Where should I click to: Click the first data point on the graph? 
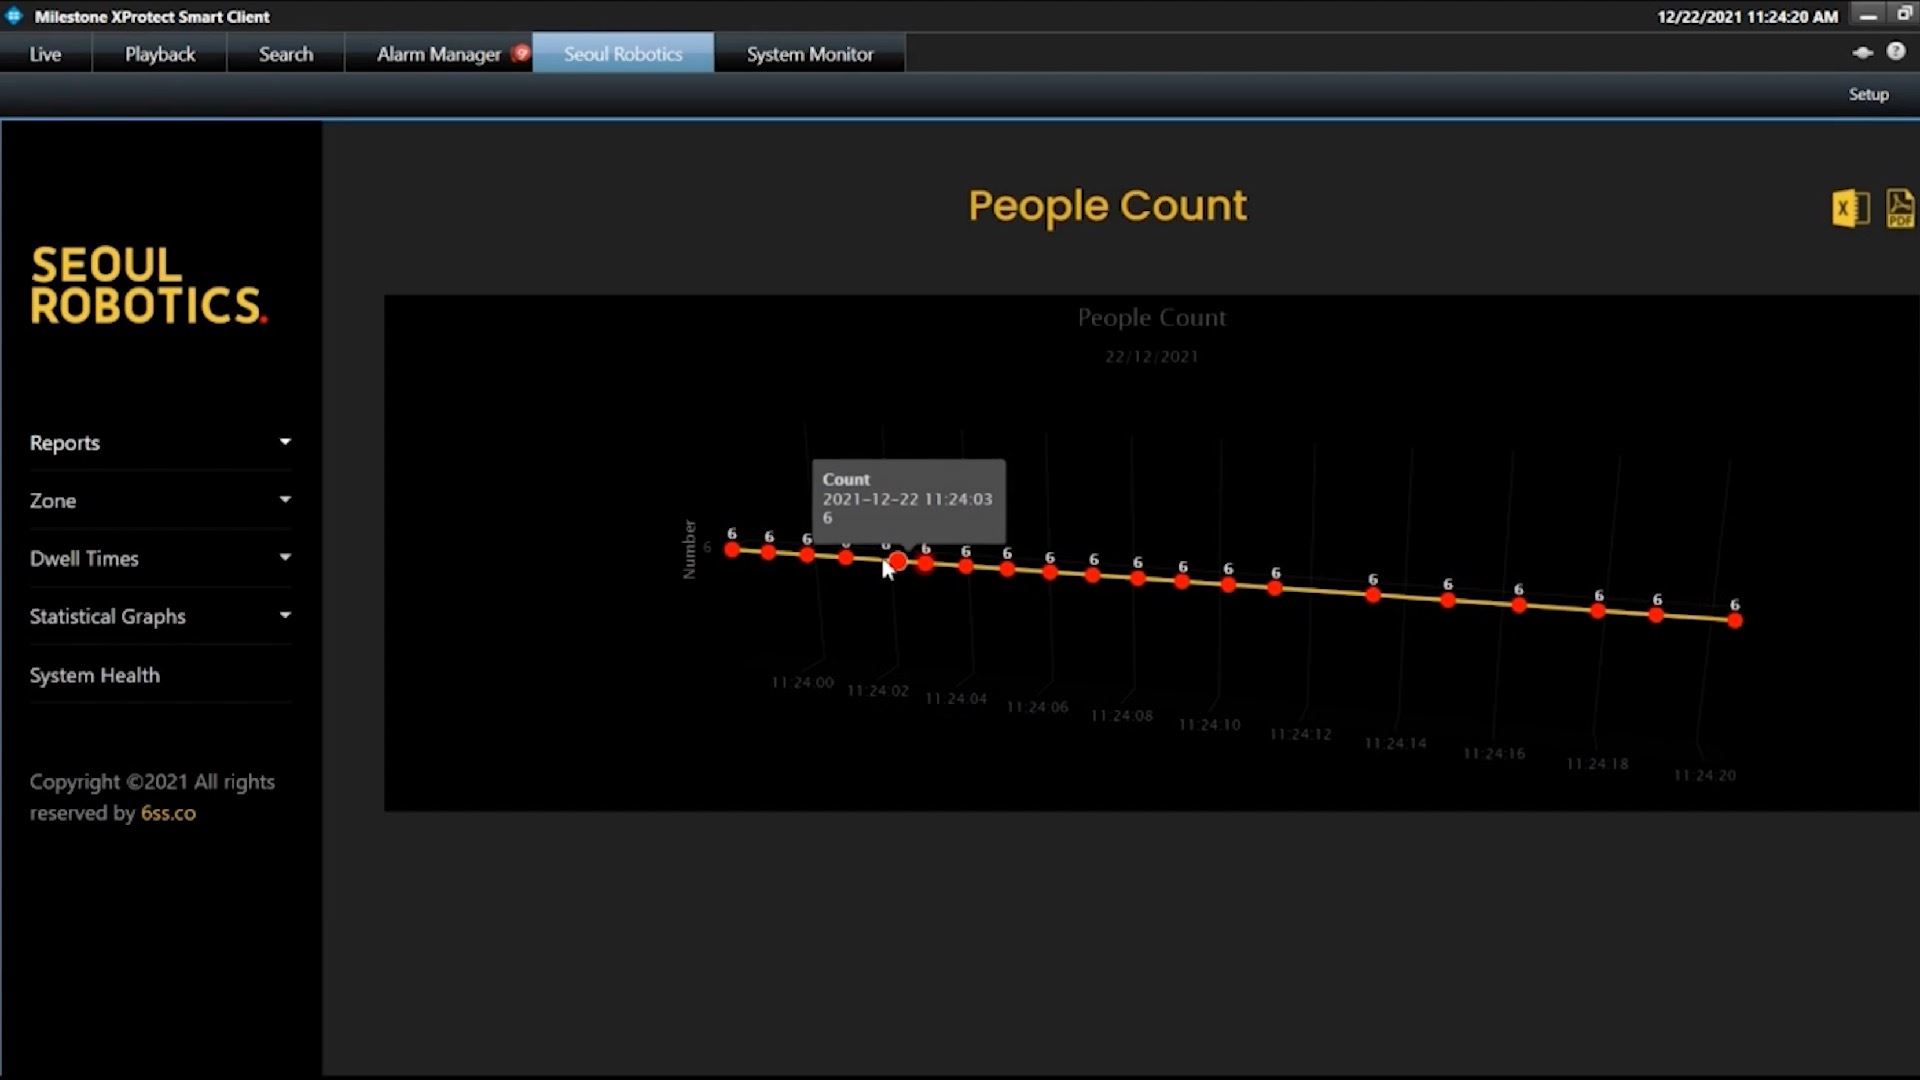click(x=732, y=549)
